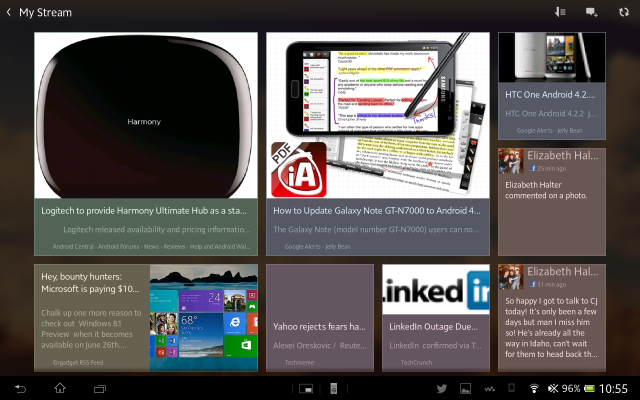Open the HTC One Android 4.2 headline
640x400 pixels.
coord(550,95)
